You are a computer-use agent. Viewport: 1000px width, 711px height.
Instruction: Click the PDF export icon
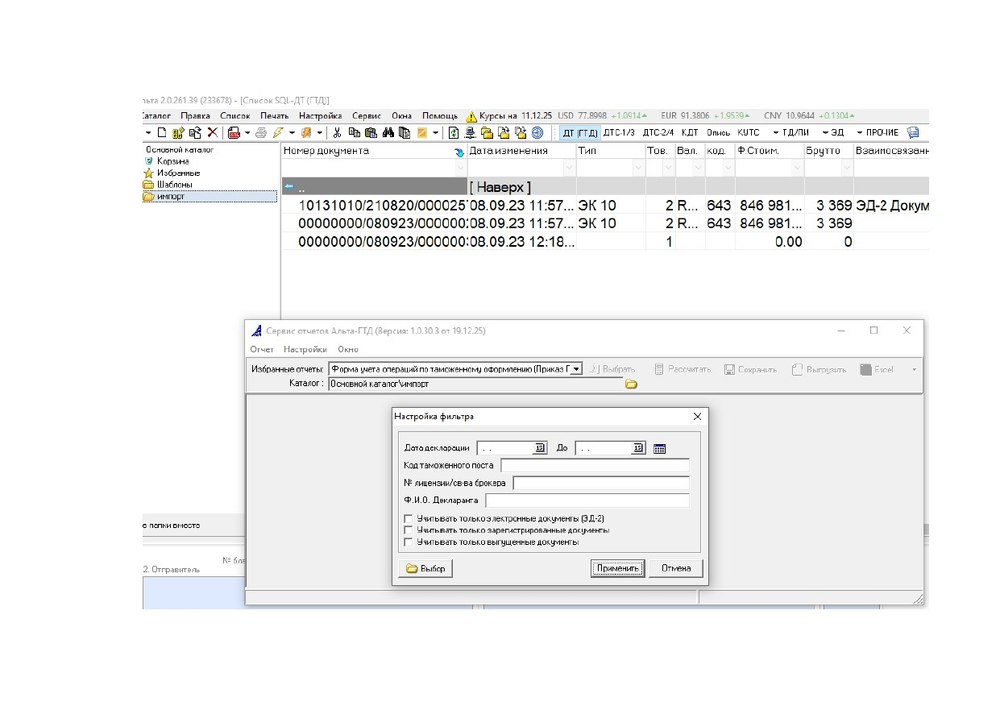(x=234, y=133)
